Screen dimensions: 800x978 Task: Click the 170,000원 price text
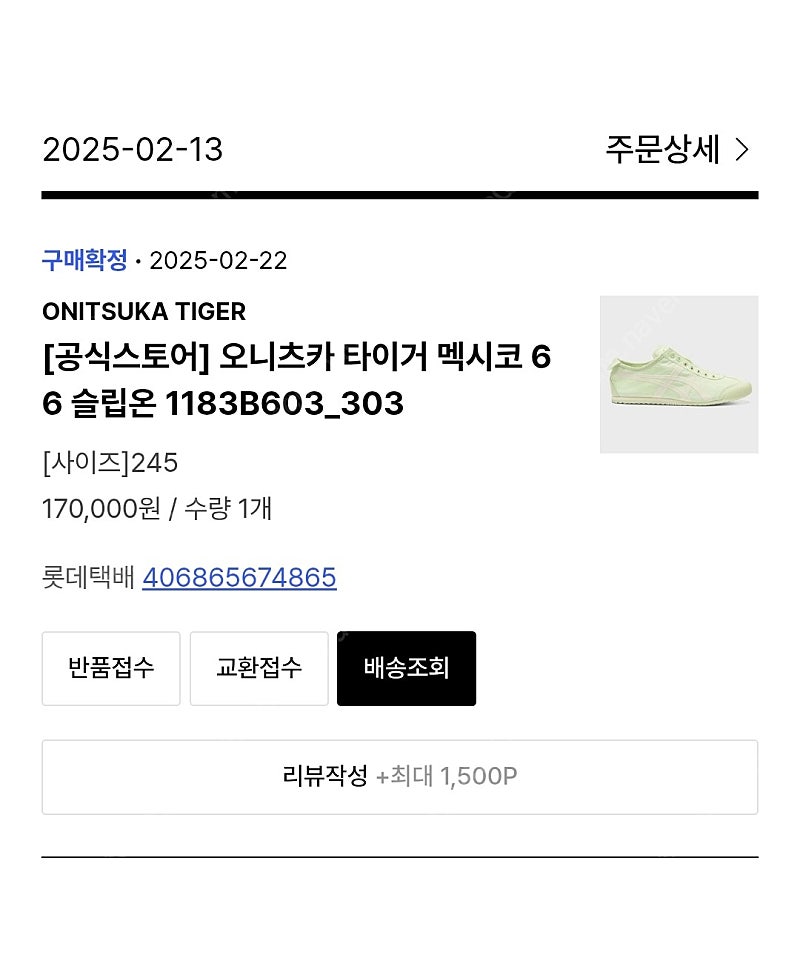point(101,509)
